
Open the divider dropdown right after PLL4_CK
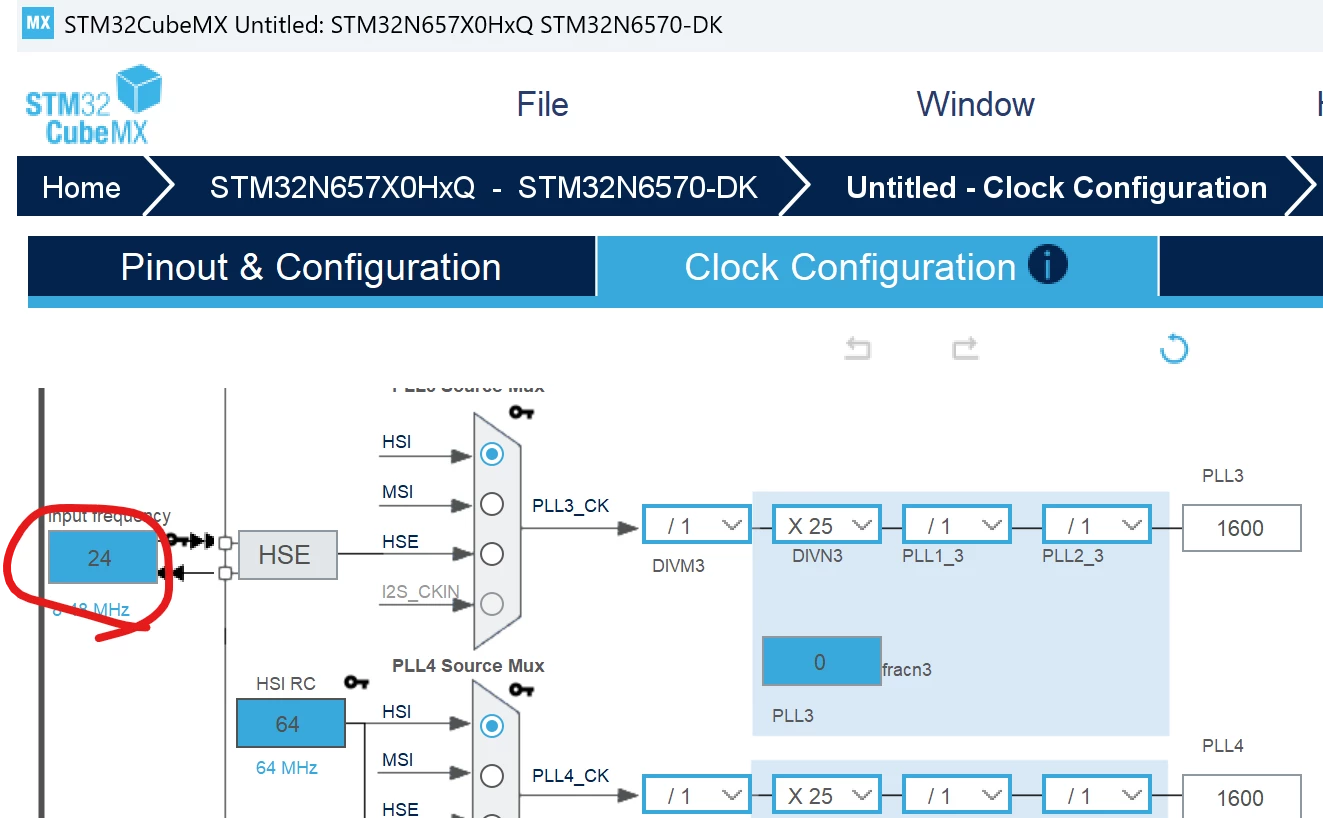click(697, 795)
